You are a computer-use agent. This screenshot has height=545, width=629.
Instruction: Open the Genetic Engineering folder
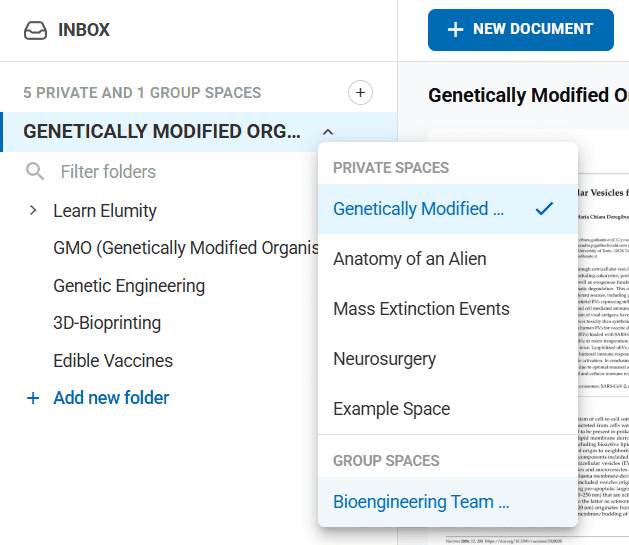[x=129, y=286]
